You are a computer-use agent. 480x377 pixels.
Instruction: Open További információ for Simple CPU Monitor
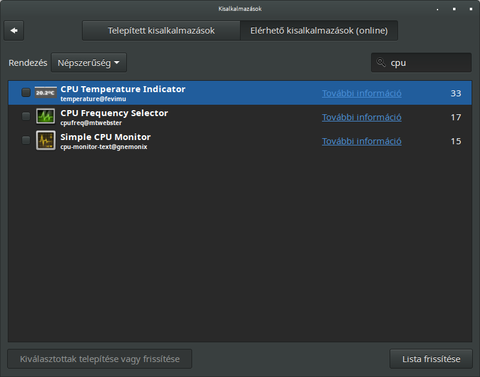pos(362,141)
